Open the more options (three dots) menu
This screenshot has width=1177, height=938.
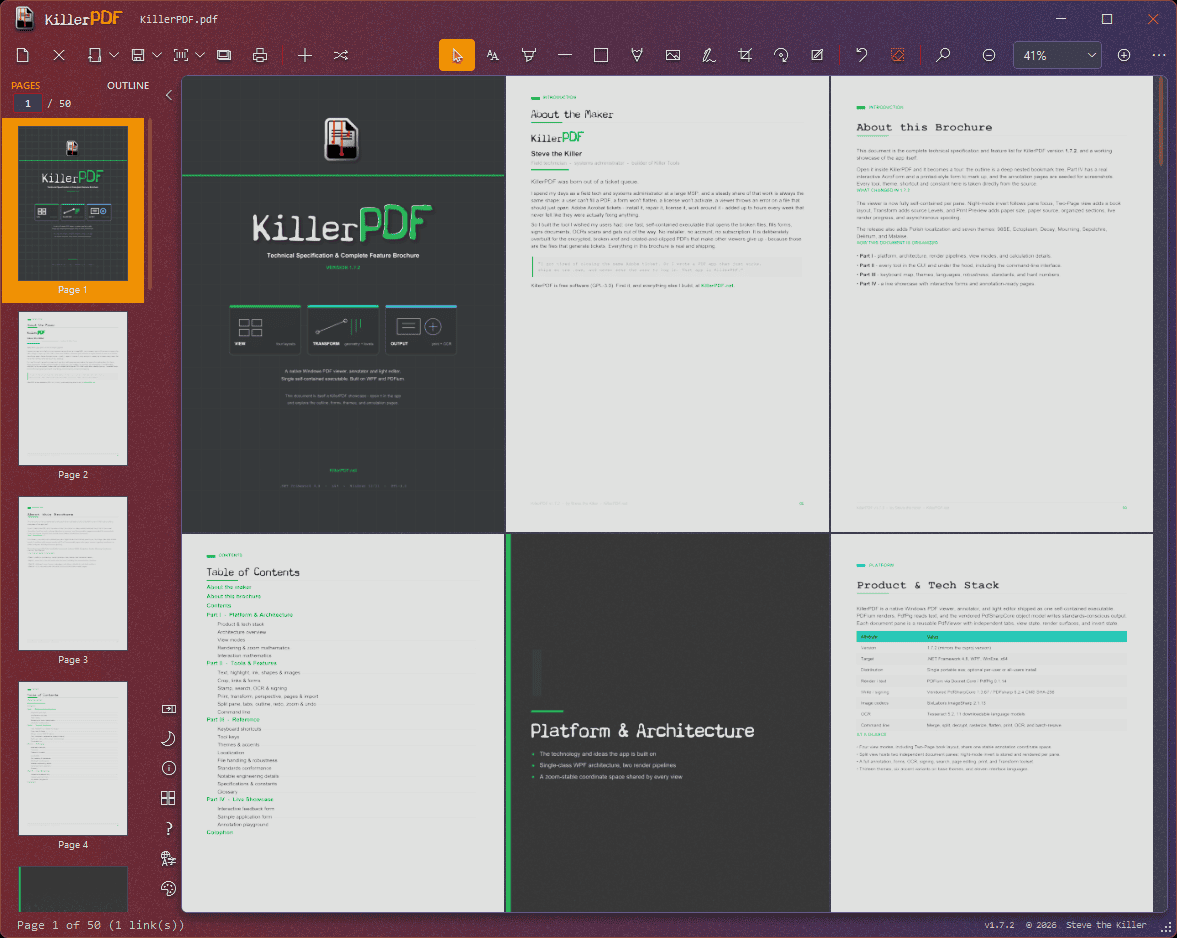tap(1159, 56)
